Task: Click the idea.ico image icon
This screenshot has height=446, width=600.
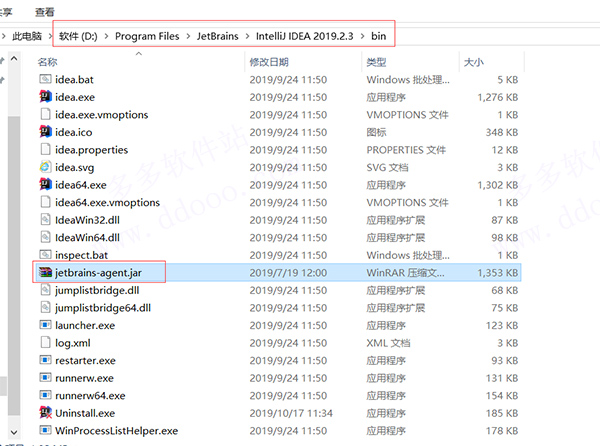Action: pos(45,132)
